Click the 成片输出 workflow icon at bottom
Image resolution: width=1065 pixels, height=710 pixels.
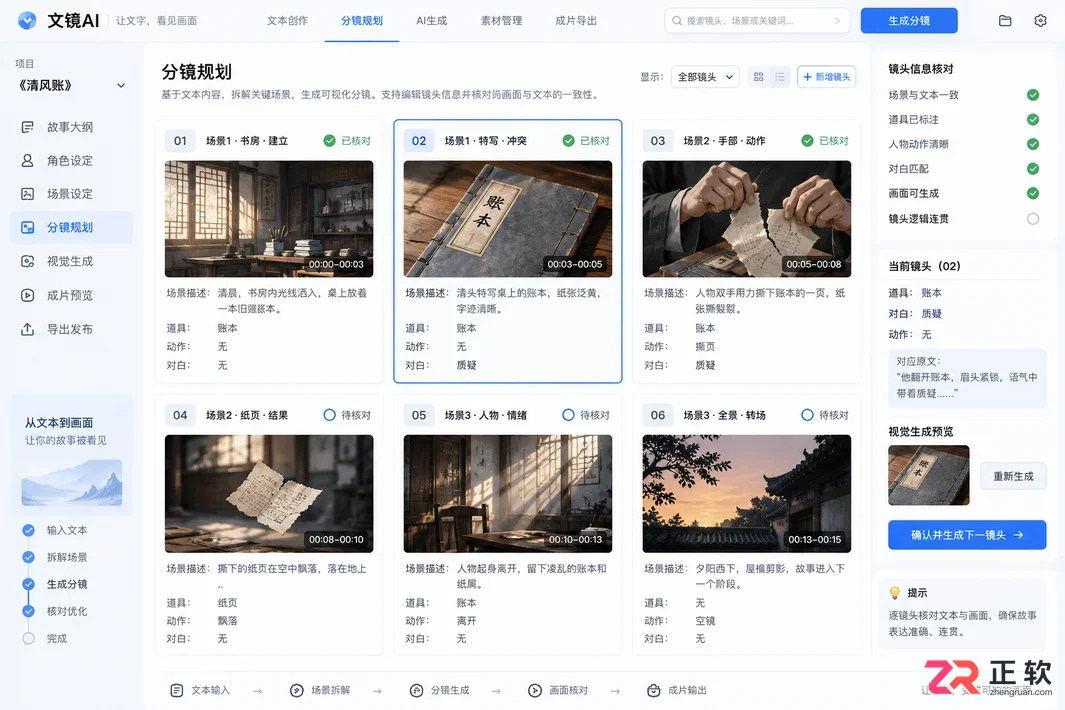coord(653,690)
